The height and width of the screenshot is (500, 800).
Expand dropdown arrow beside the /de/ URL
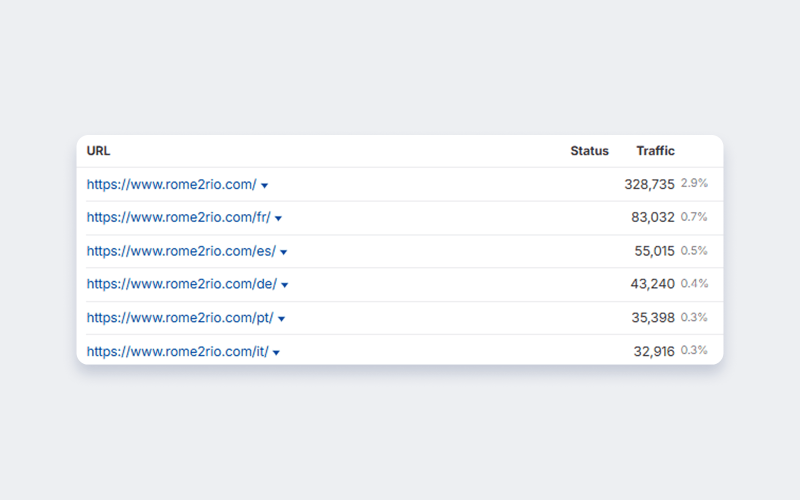pyautogui.click(x=285, y=286)
